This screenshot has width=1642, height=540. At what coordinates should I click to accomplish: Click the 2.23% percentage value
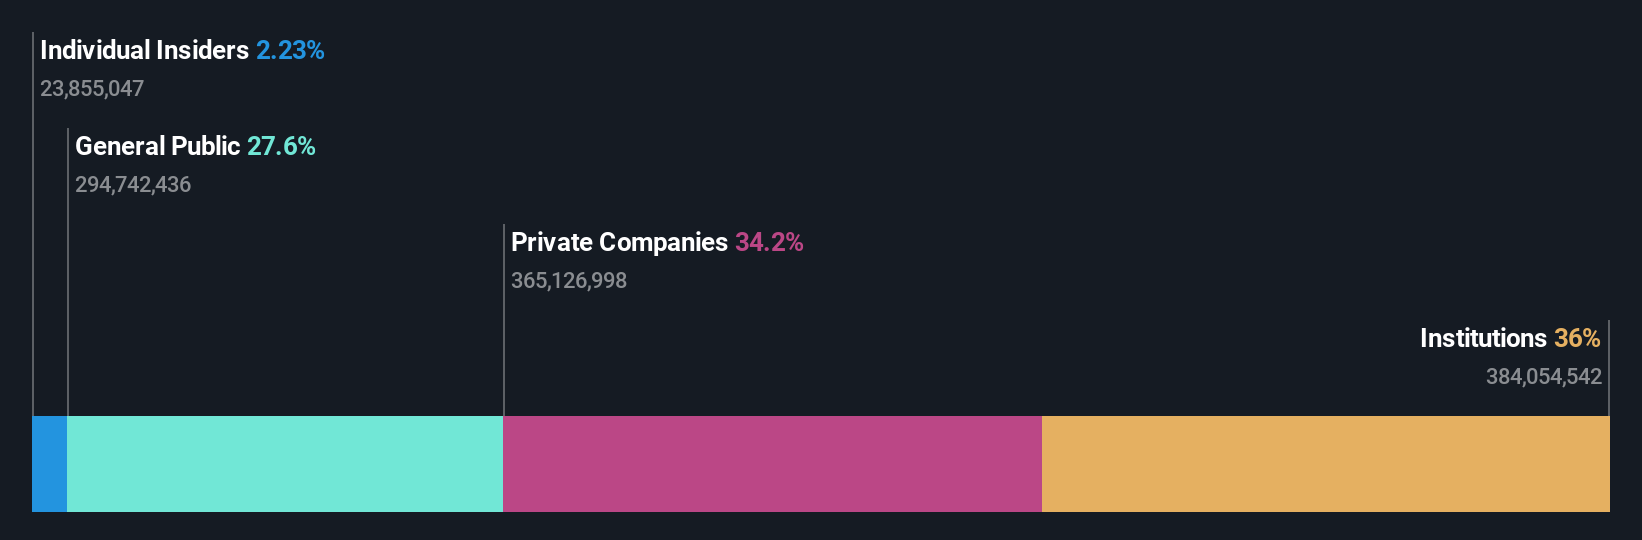coord(290,50)
